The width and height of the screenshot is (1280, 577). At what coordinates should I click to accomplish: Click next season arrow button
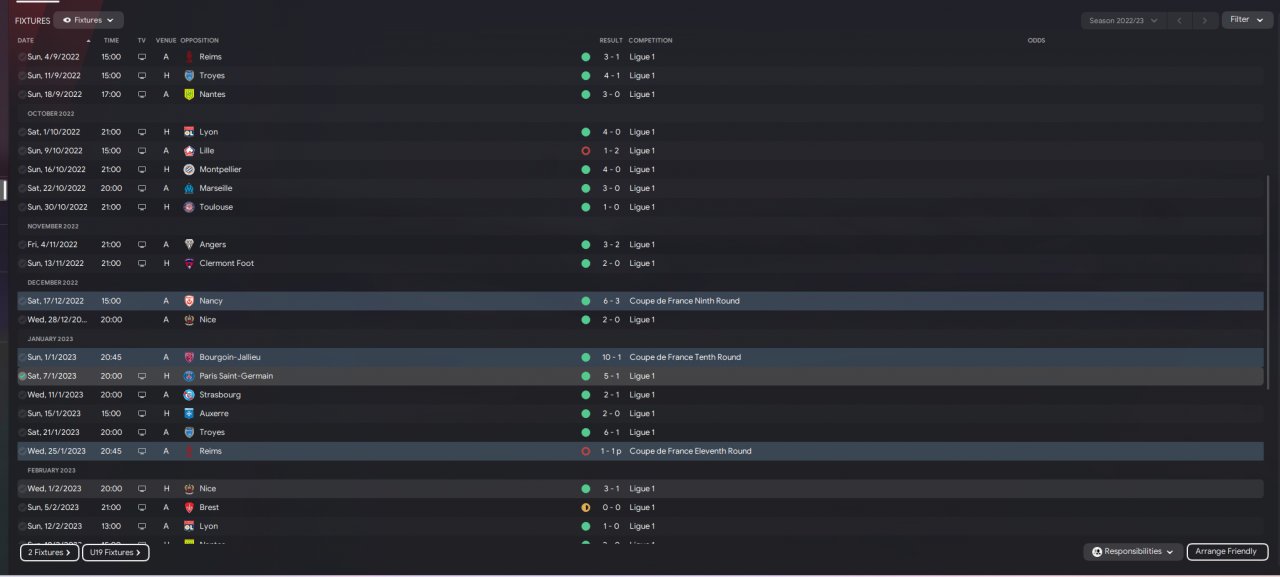click(x=1207, y=20)
